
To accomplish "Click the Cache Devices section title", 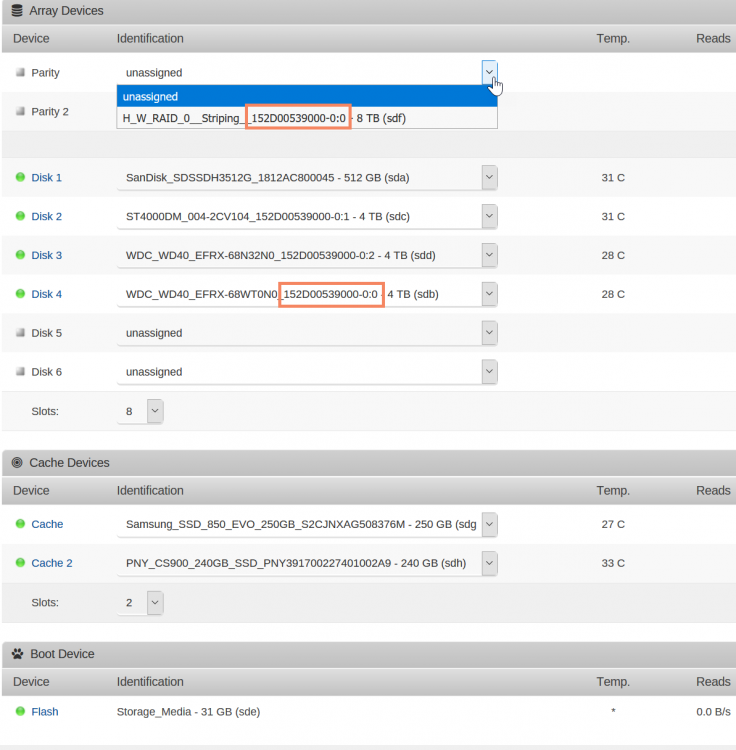I will click(x=69, y=463).
